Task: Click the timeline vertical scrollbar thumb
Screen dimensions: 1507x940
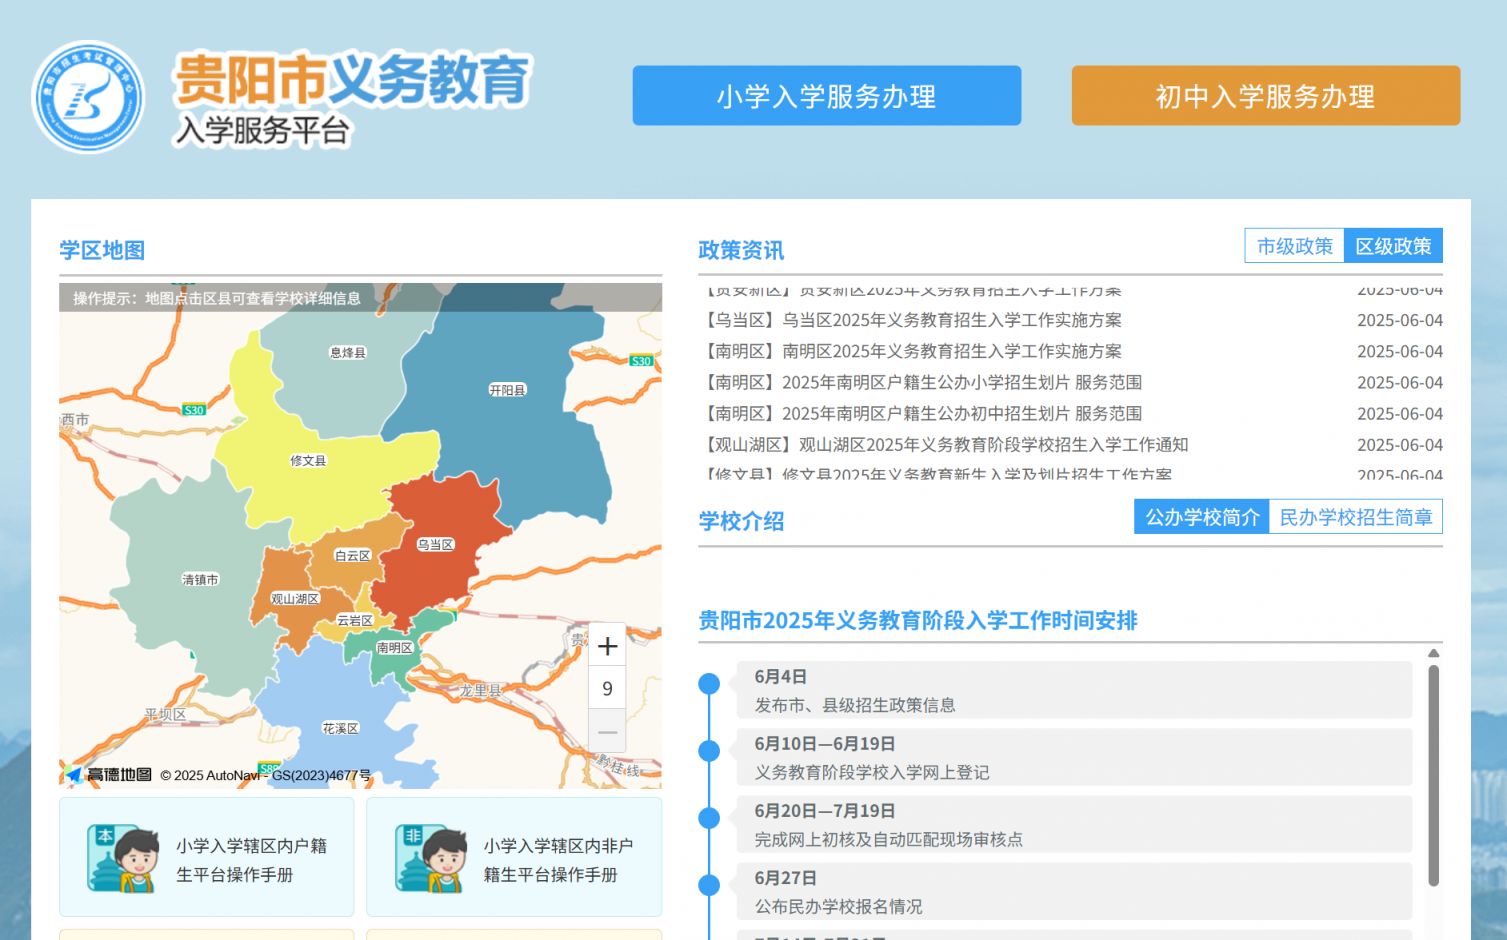Action: (x=1433, y=775)
